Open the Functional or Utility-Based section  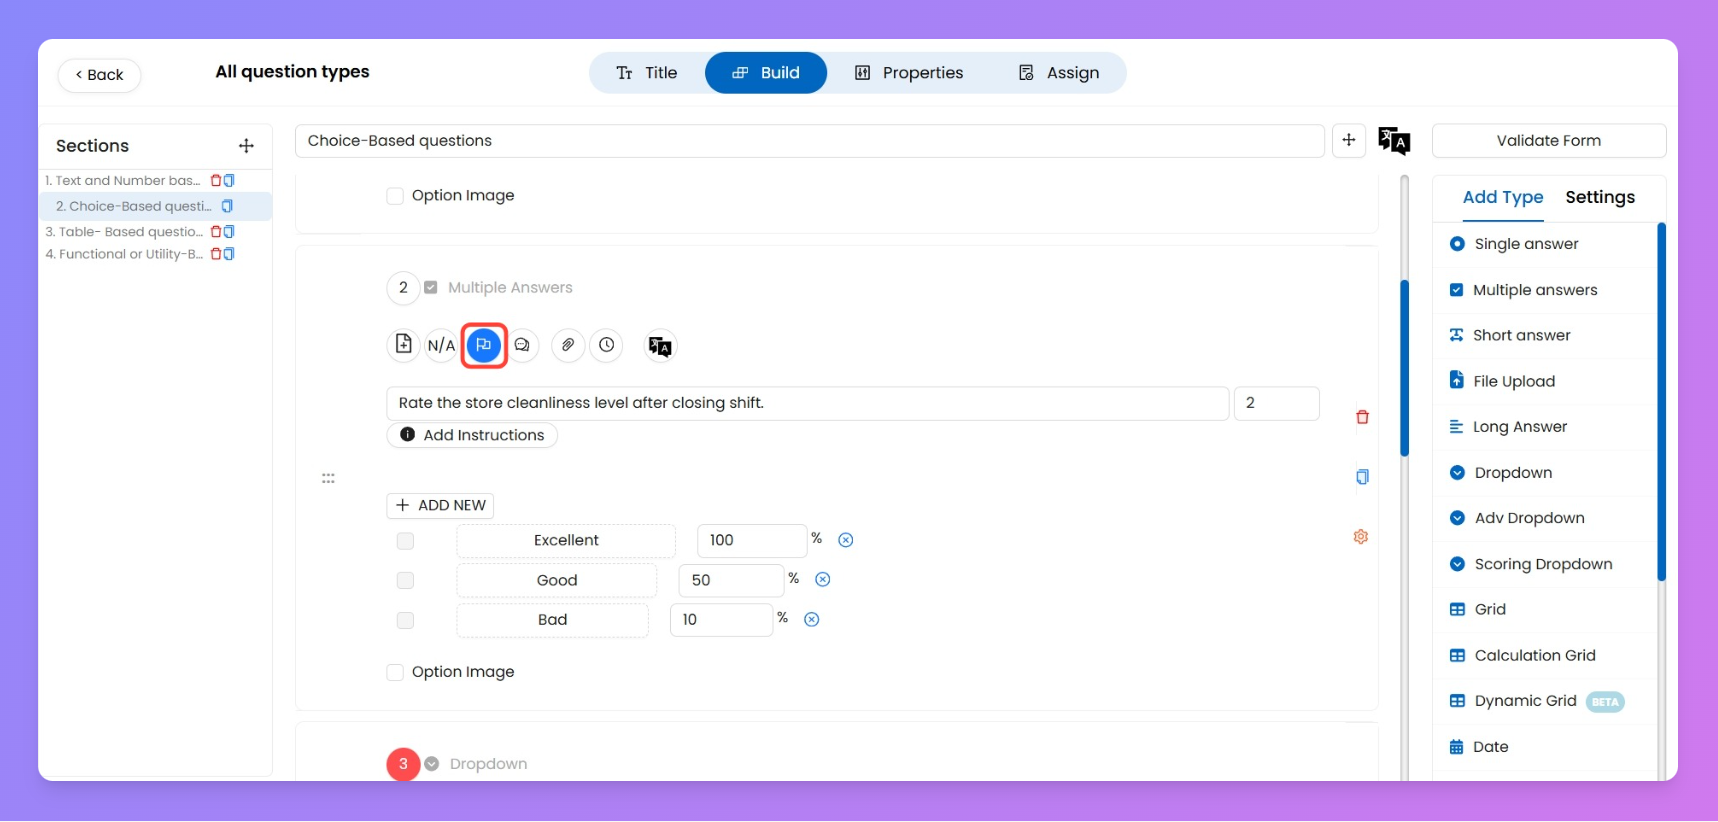point(124,254)
